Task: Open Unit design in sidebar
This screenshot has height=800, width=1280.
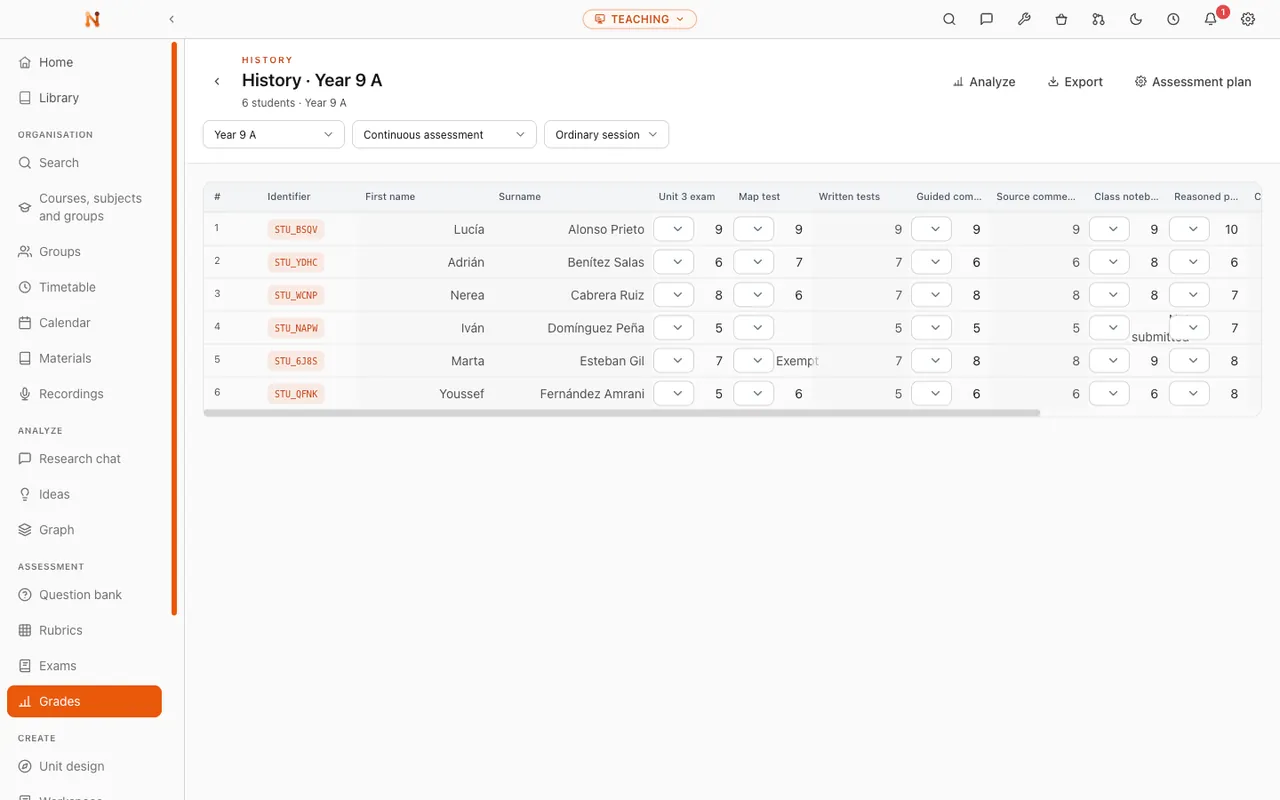Action: click(x=84, y=766)
